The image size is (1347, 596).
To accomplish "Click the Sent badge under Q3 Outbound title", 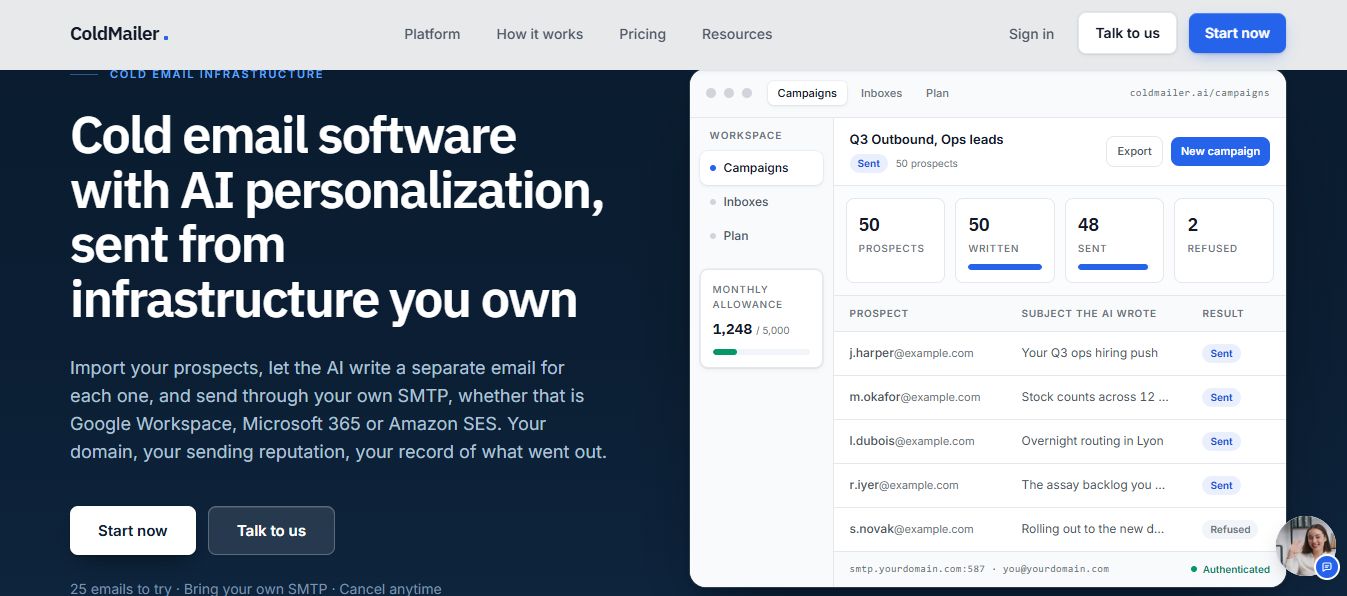I will (x=869, y=163).
